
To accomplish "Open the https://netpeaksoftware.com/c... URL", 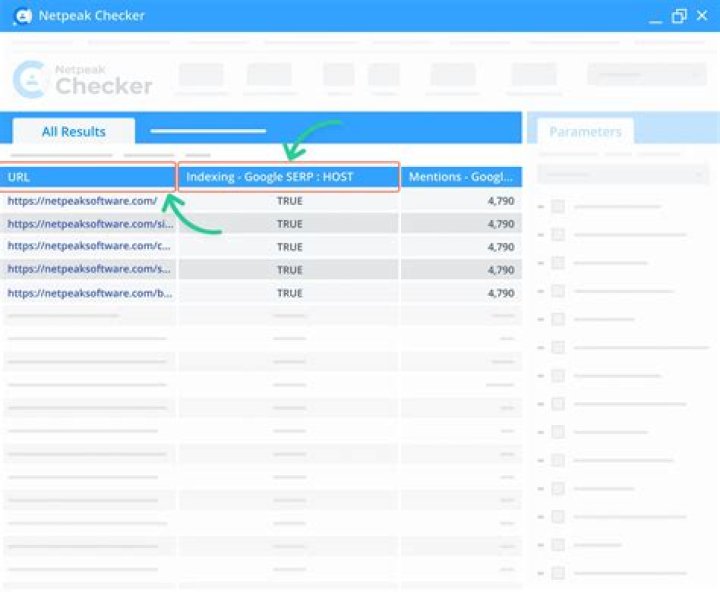I will click(89, 246).
